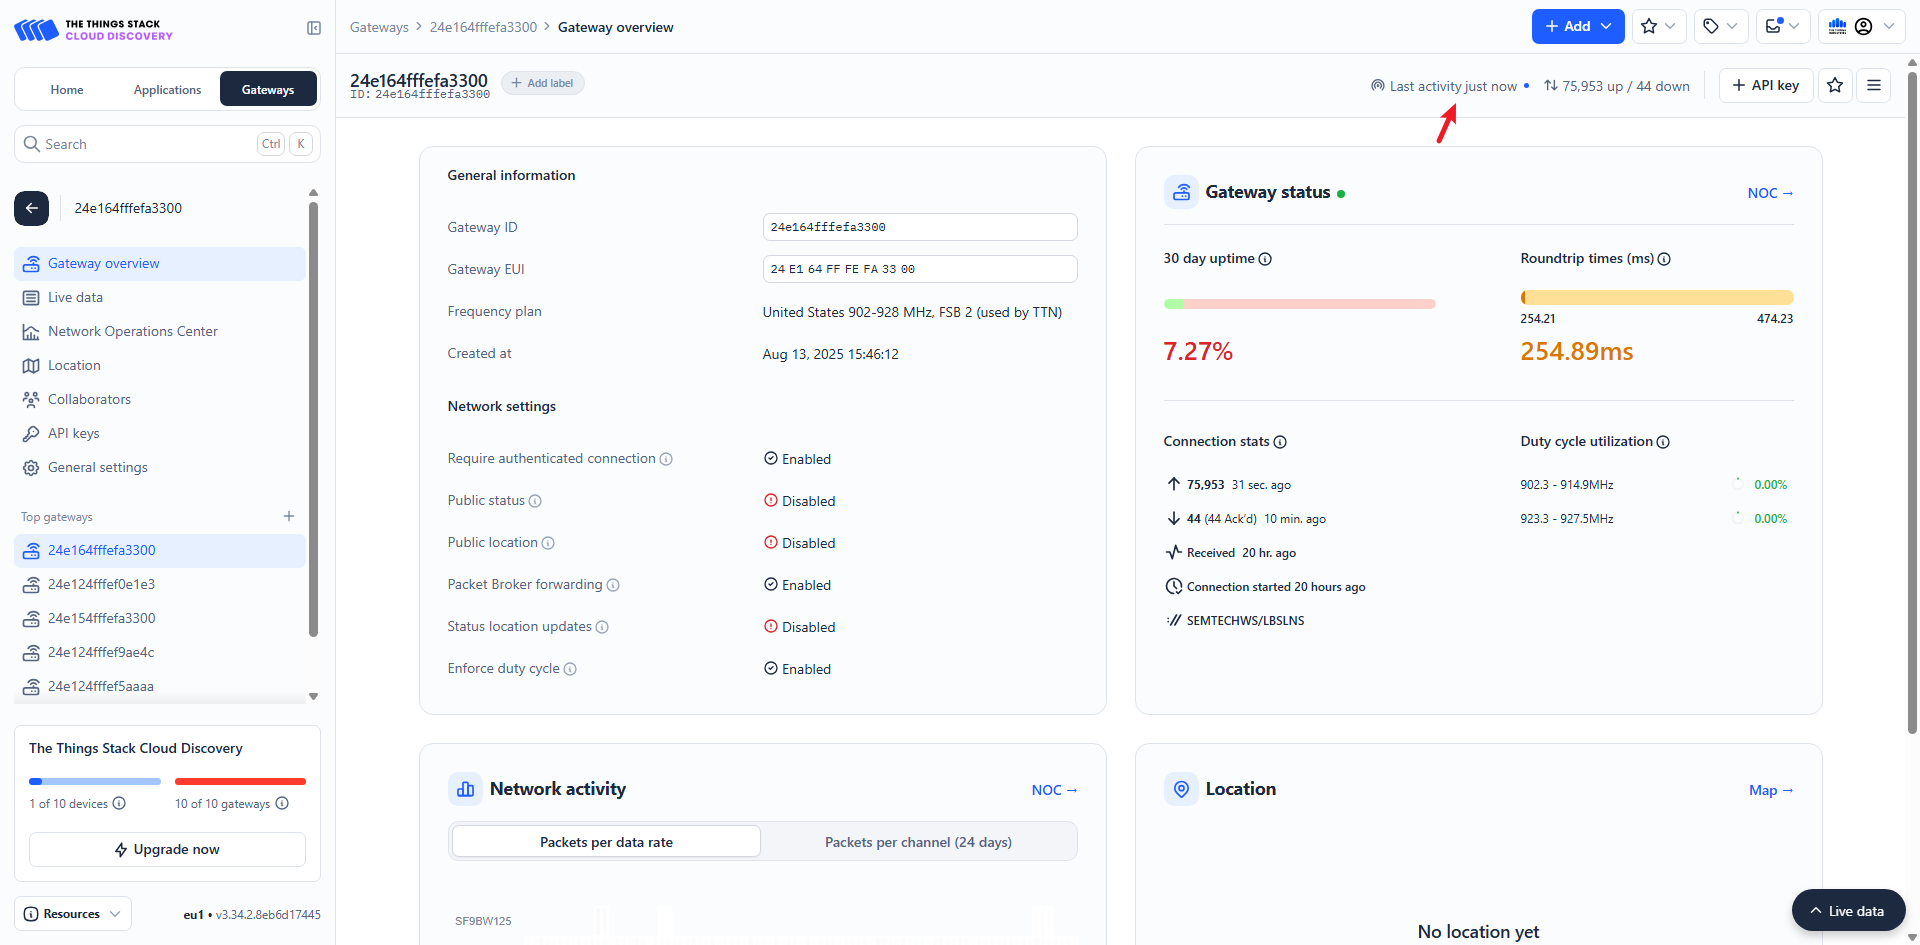Image resolution: width=1920 pixels, height=945 pixels.
Task: Click the Roundtrip times yellow bar
Action: tap(1657, 297)
